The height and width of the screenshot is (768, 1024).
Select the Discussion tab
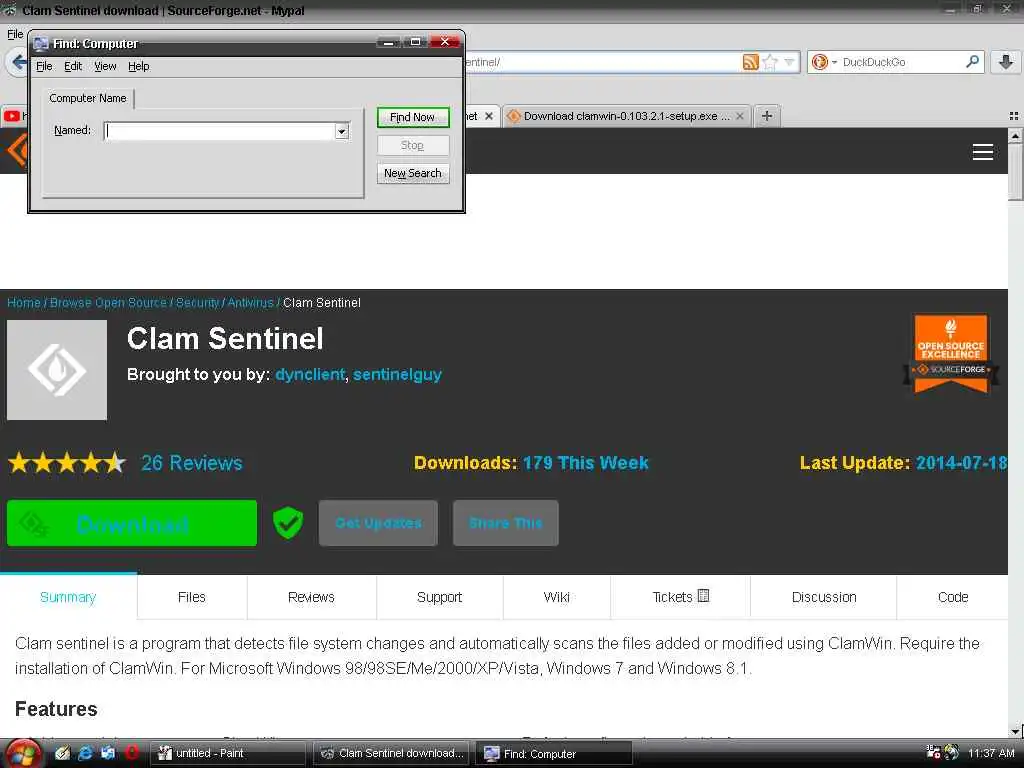coord(824,597)
